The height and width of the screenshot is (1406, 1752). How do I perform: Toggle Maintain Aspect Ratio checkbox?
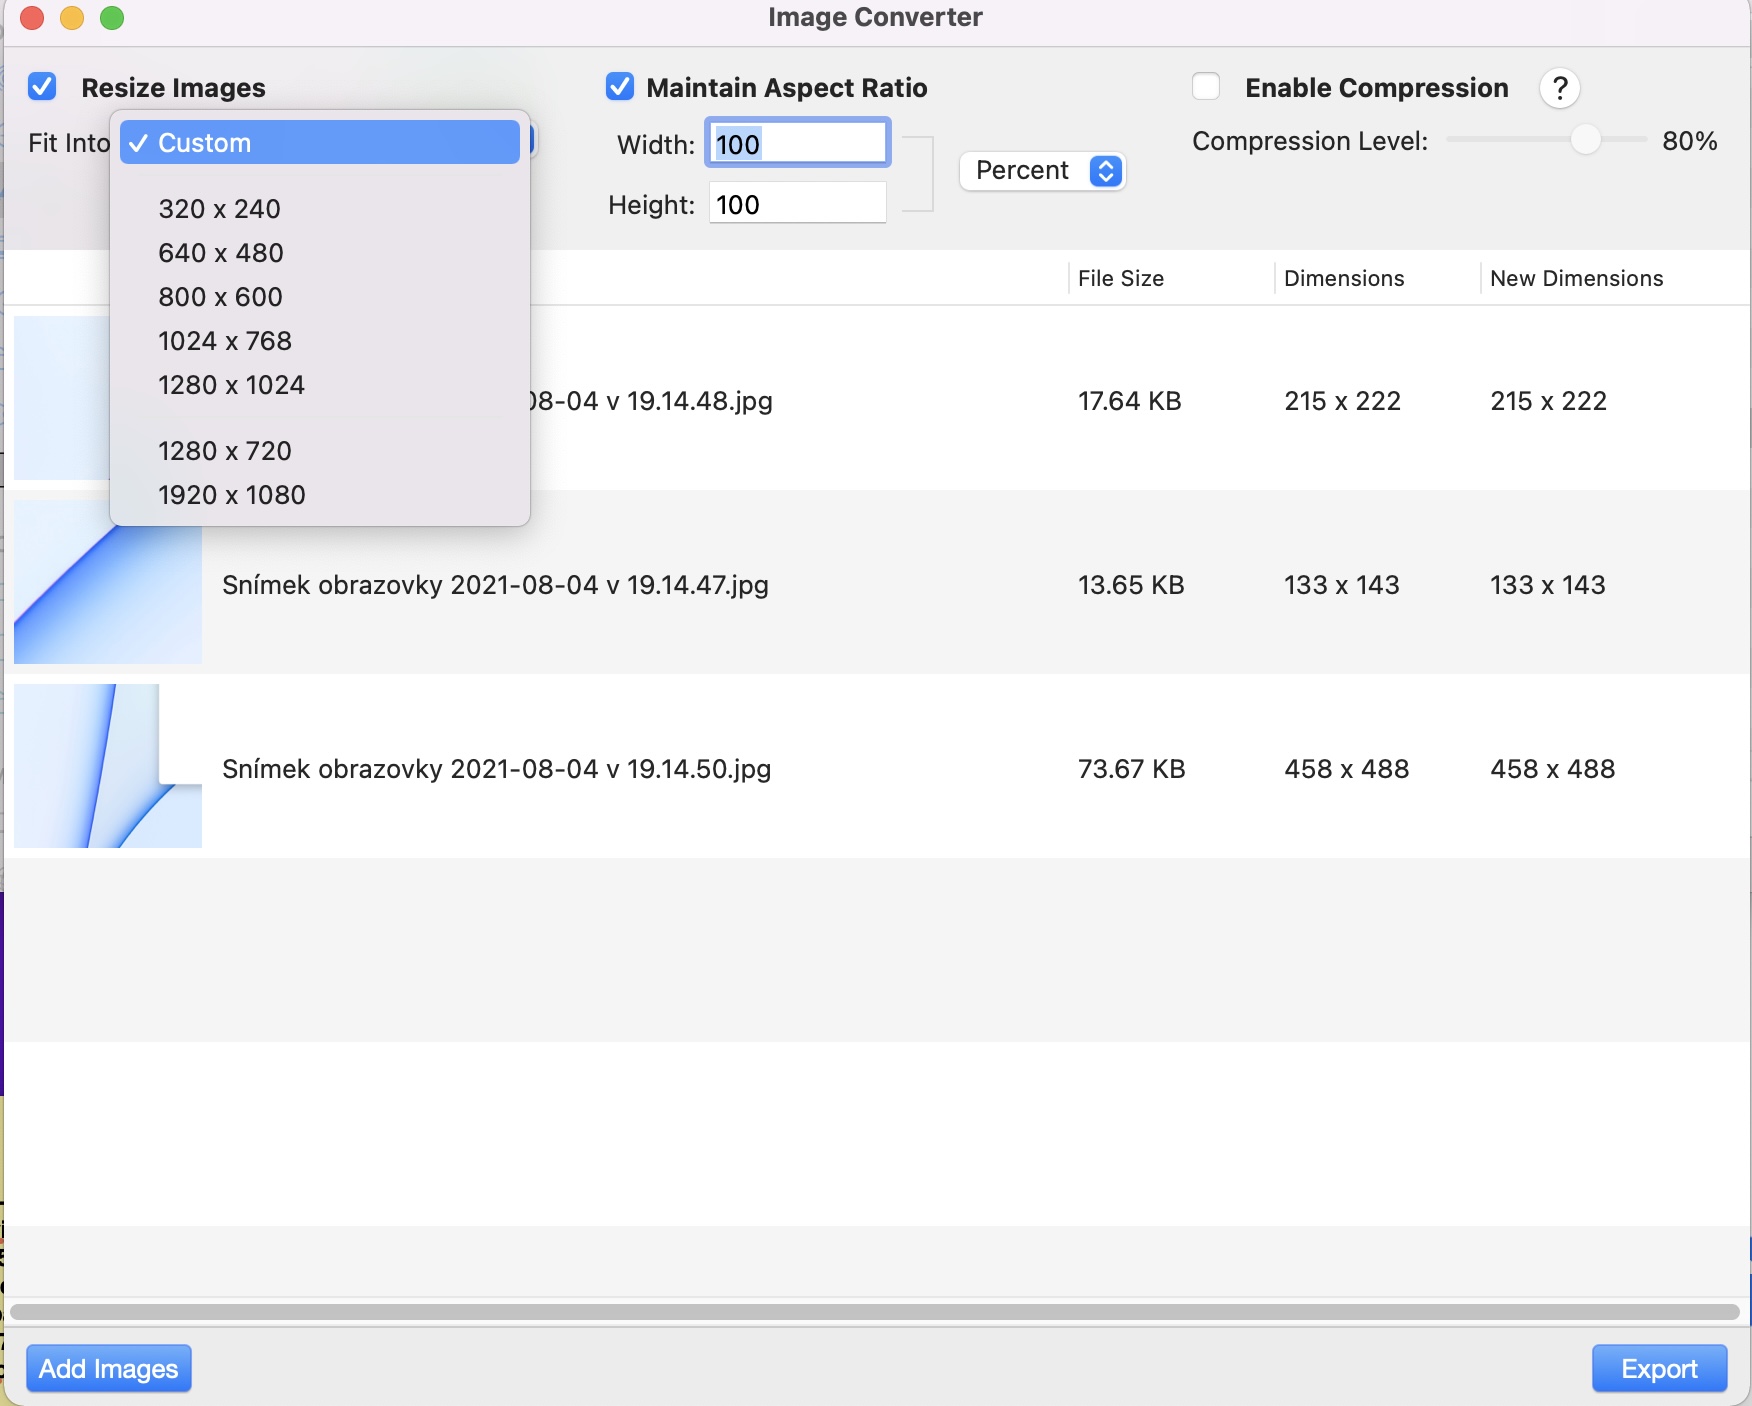(x=620, y=87)
